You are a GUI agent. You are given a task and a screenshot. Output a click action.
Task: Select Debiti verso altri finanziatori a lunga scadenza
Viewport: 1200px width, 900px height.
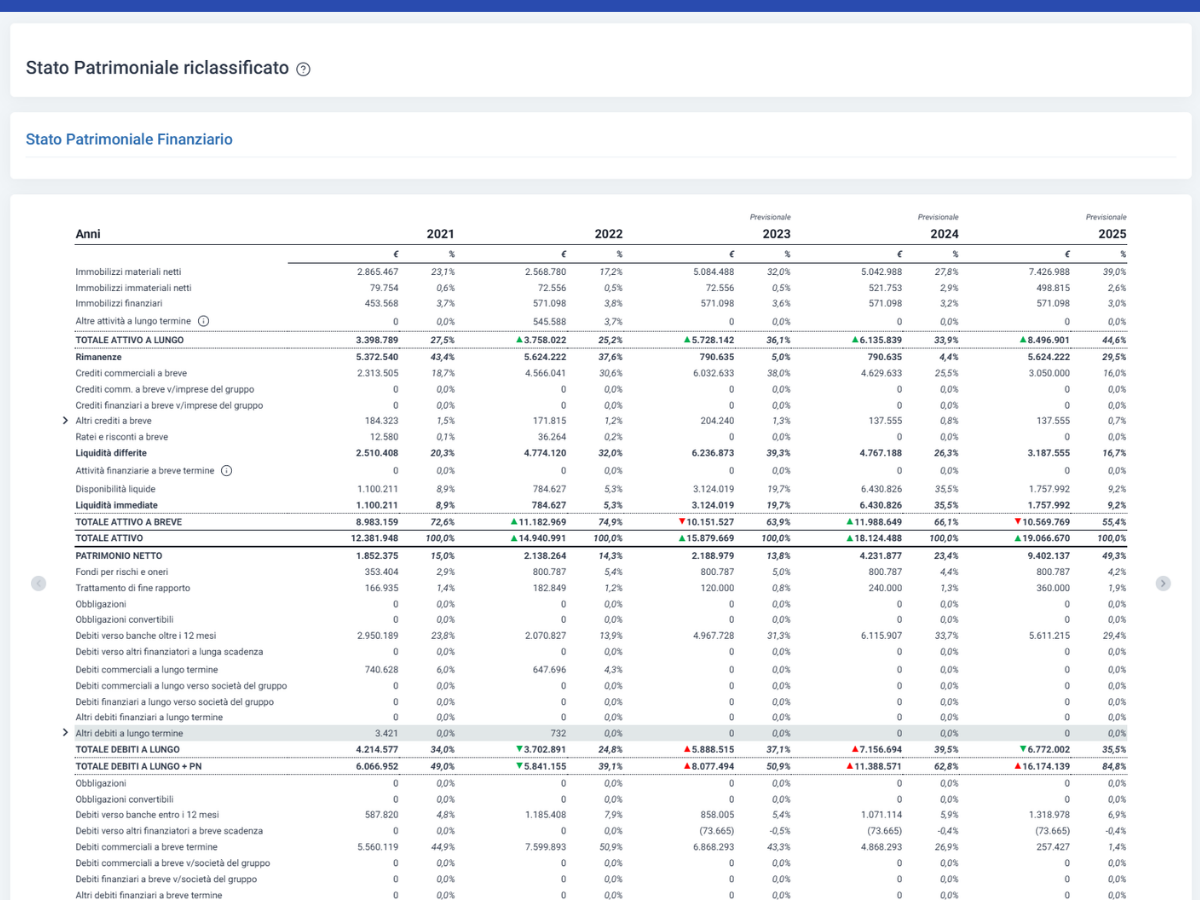(169, 651)
